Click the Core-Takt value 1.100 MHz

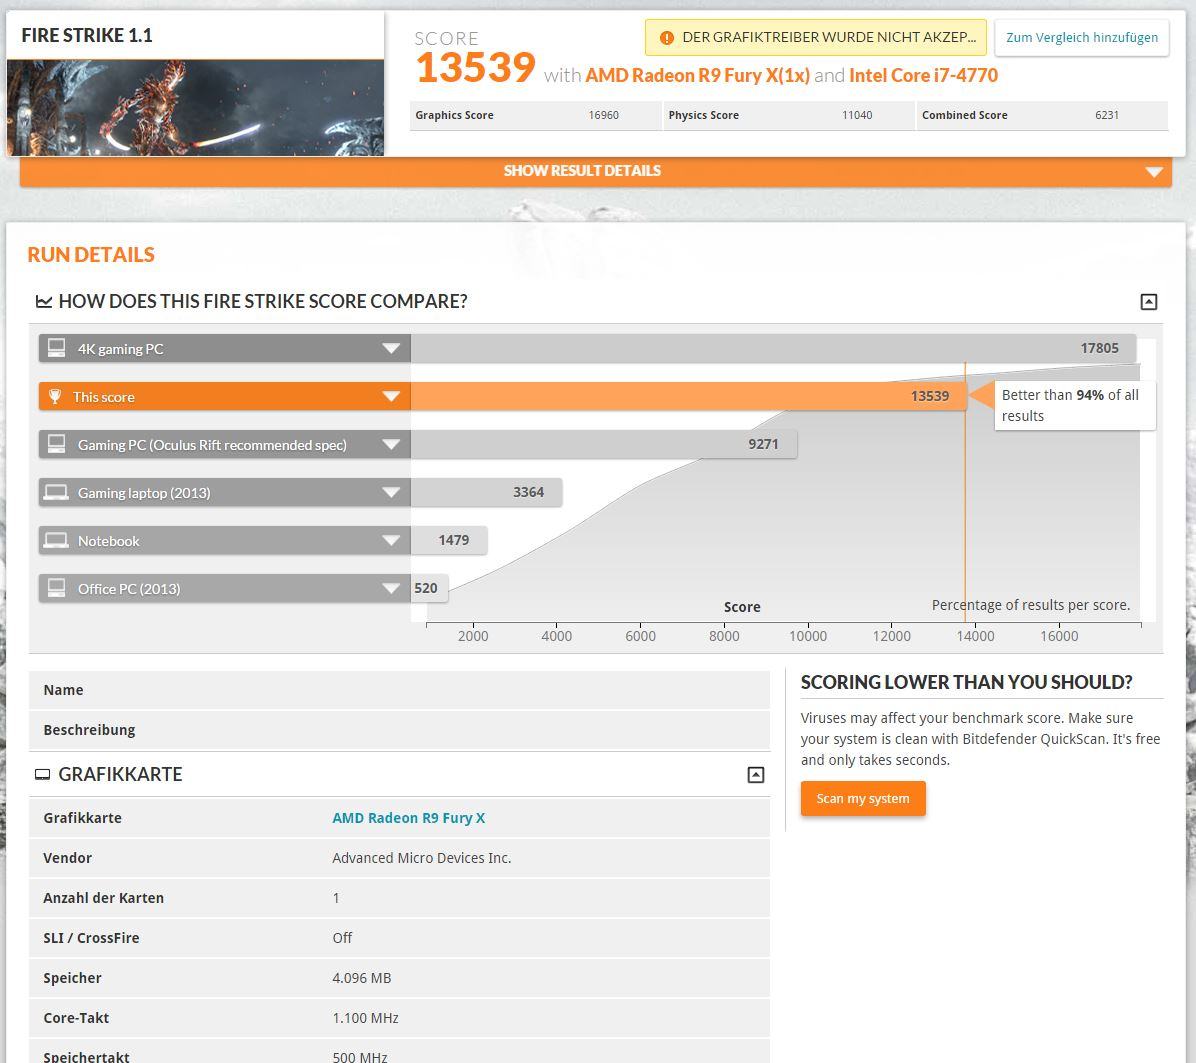click(365, 1018)
